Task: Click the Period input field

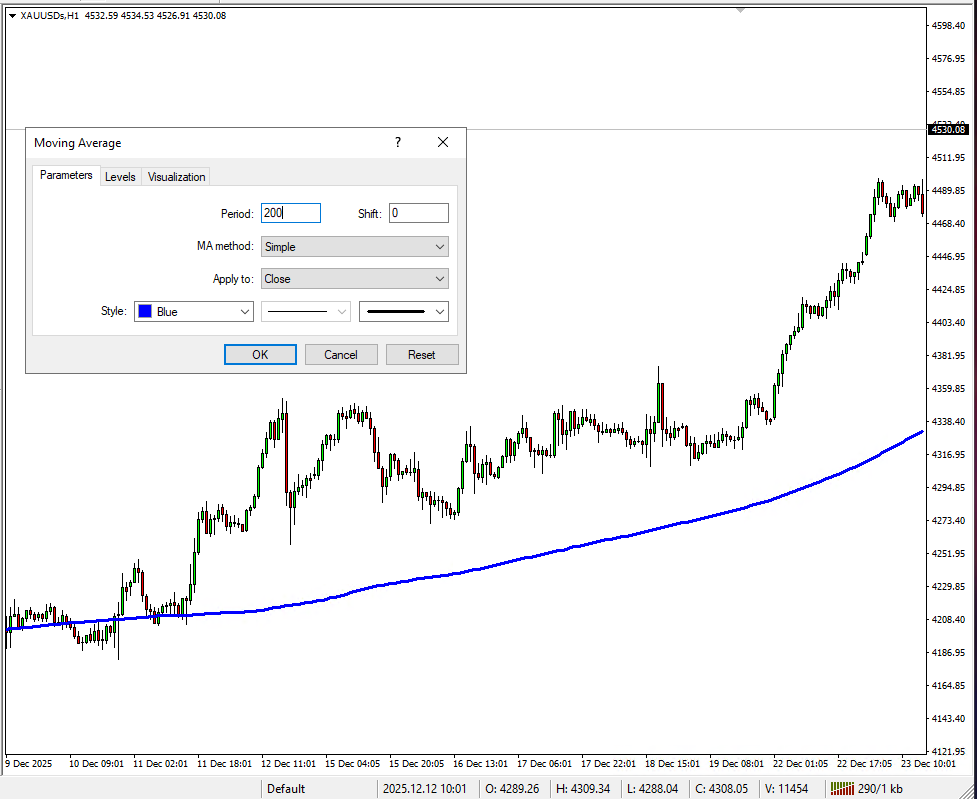Action: 290,213
